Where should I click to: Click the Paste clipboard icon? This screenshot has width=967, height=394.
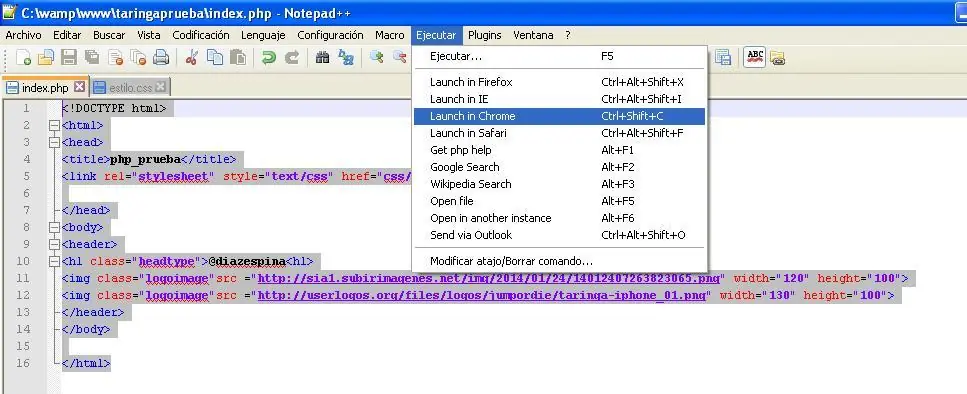pos(237,58)
